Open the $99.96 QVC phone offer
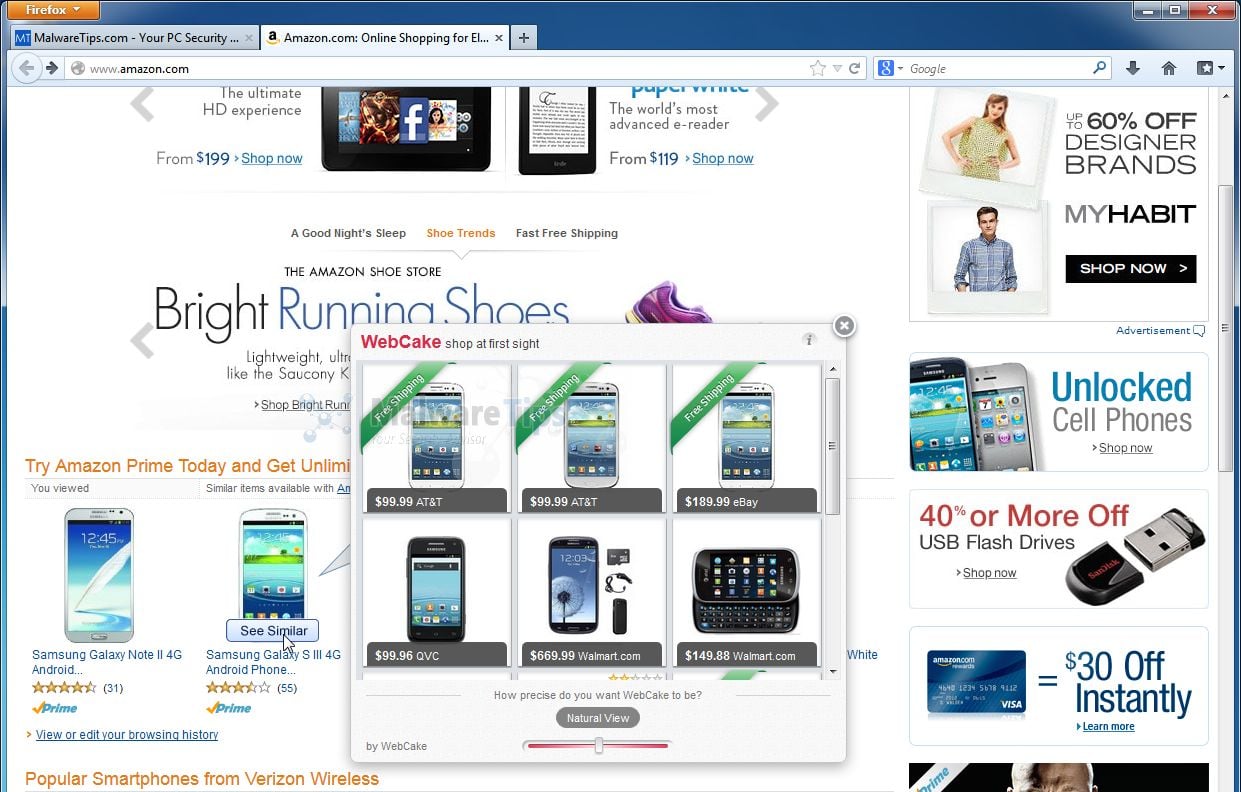Image resolution: width=1241 pixels, height=792 pixels. [x=436, y=593]
